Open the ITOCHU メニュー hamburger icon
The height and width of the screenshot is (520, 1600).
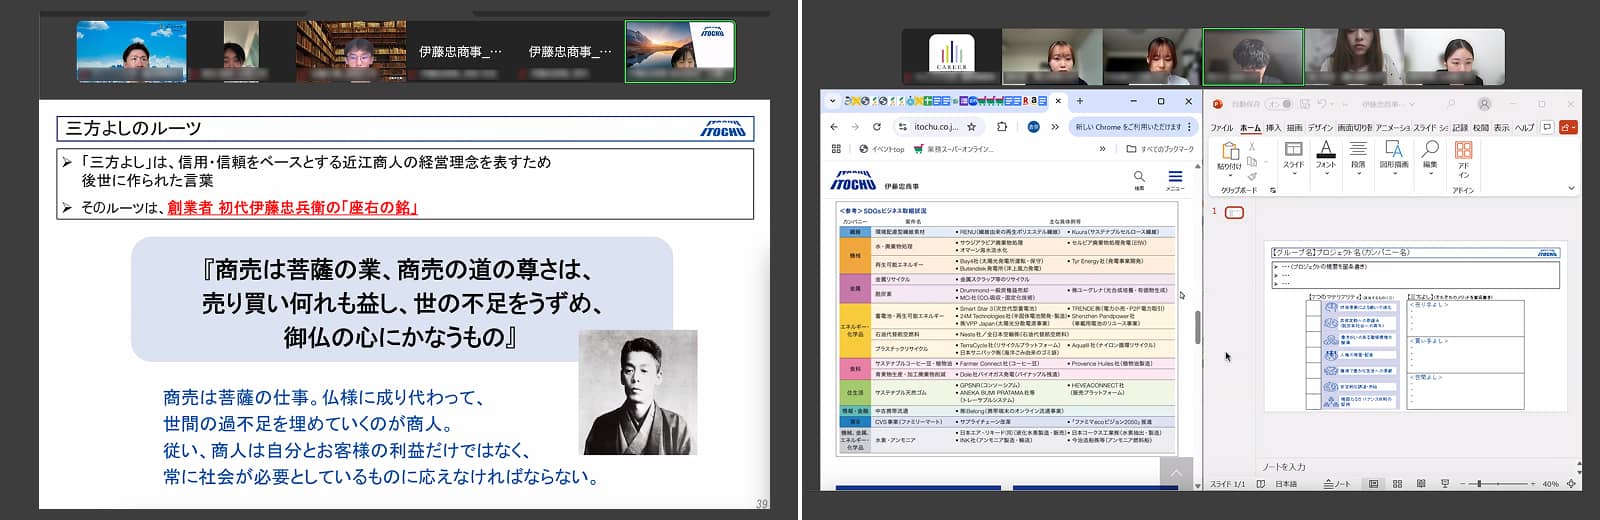pyautogui.click(x=1174, y=177)
